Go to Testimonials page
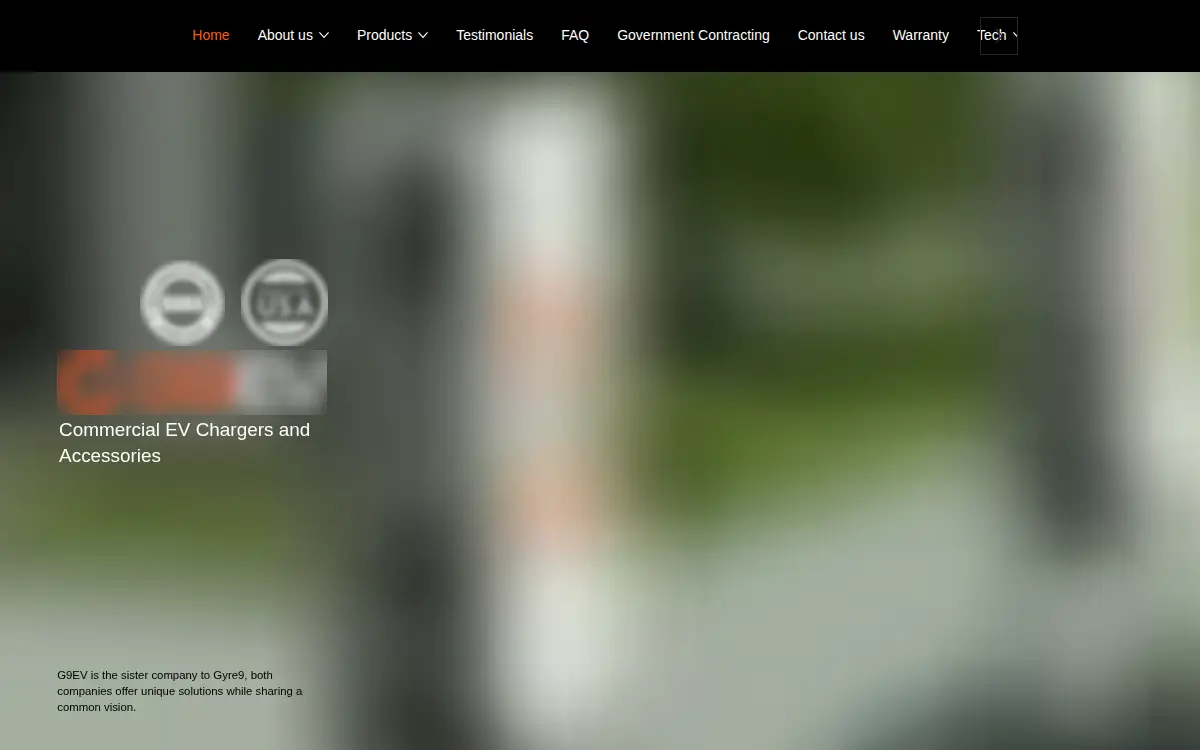 [x=494, y=35]
